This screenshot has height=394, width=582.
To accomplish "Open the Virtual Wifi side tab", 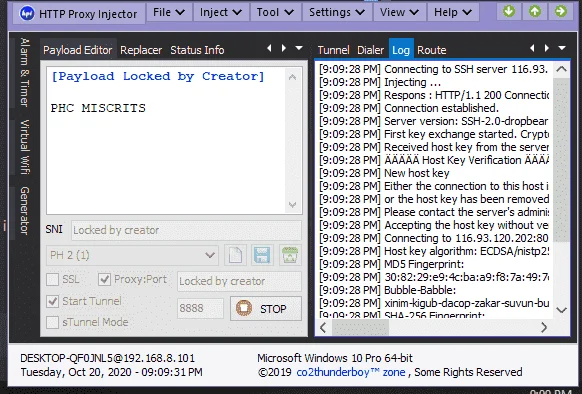I will (24, 147).
